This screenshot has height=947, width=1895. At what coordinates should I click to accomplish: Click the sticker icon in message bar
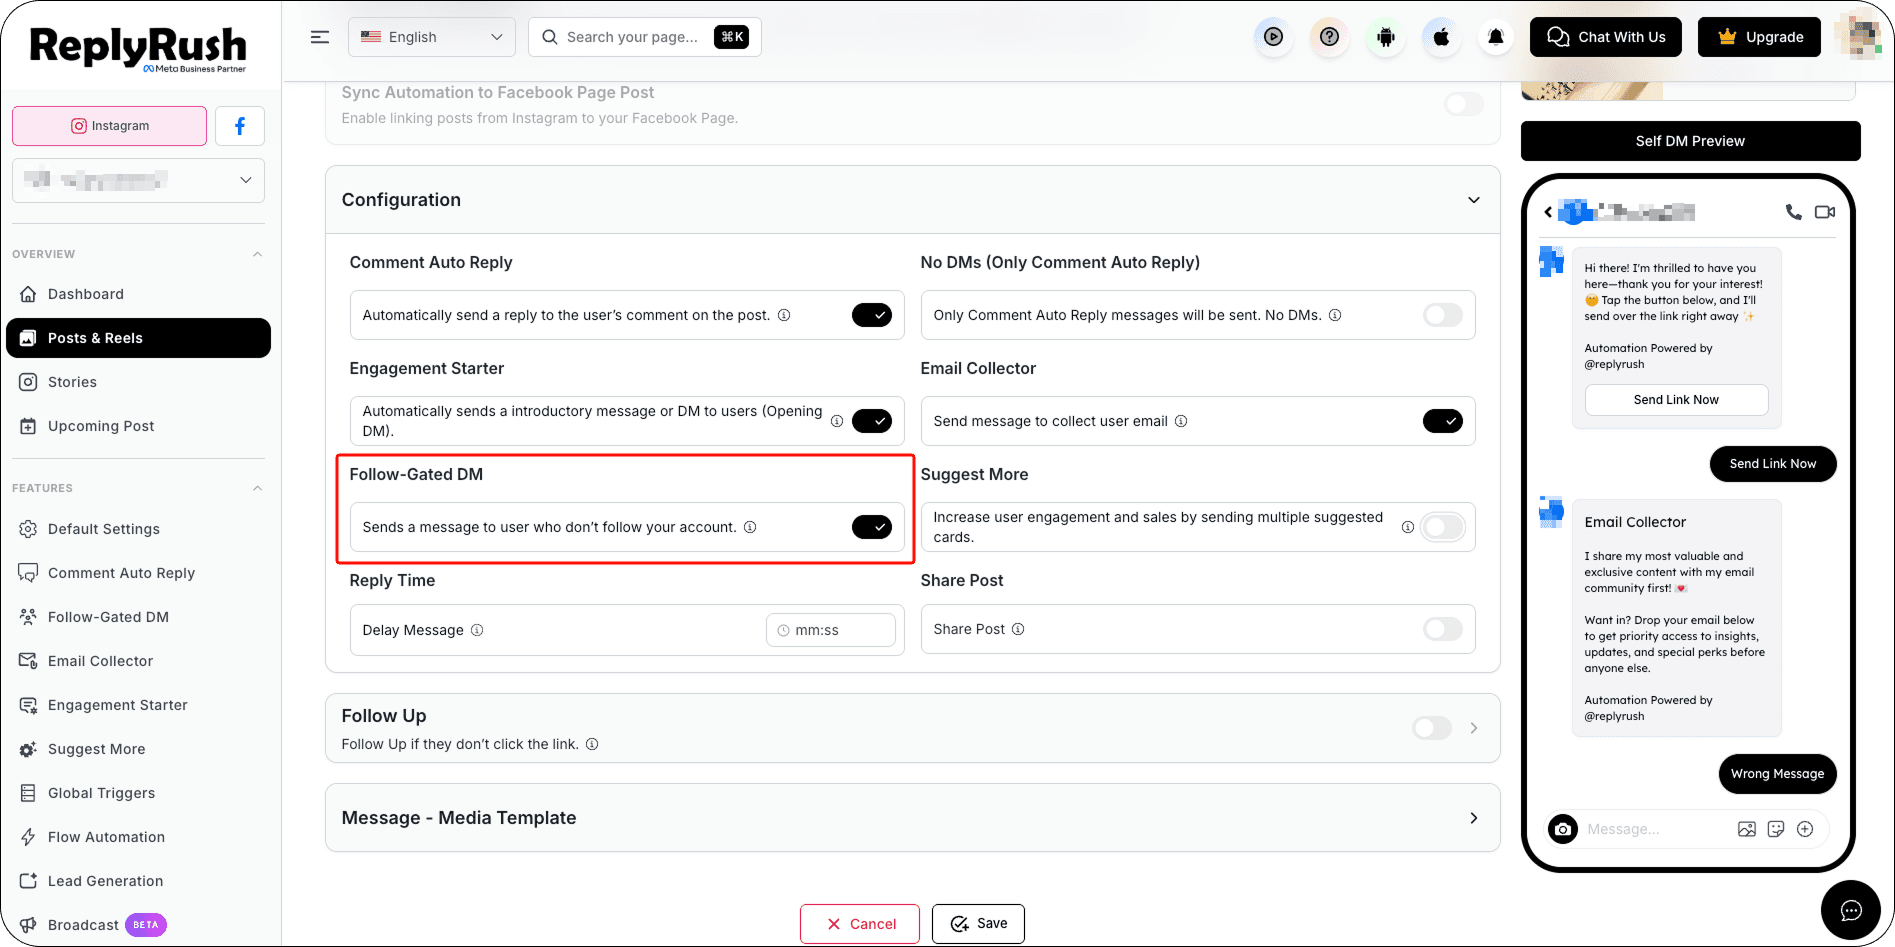tap(1776, 829)
